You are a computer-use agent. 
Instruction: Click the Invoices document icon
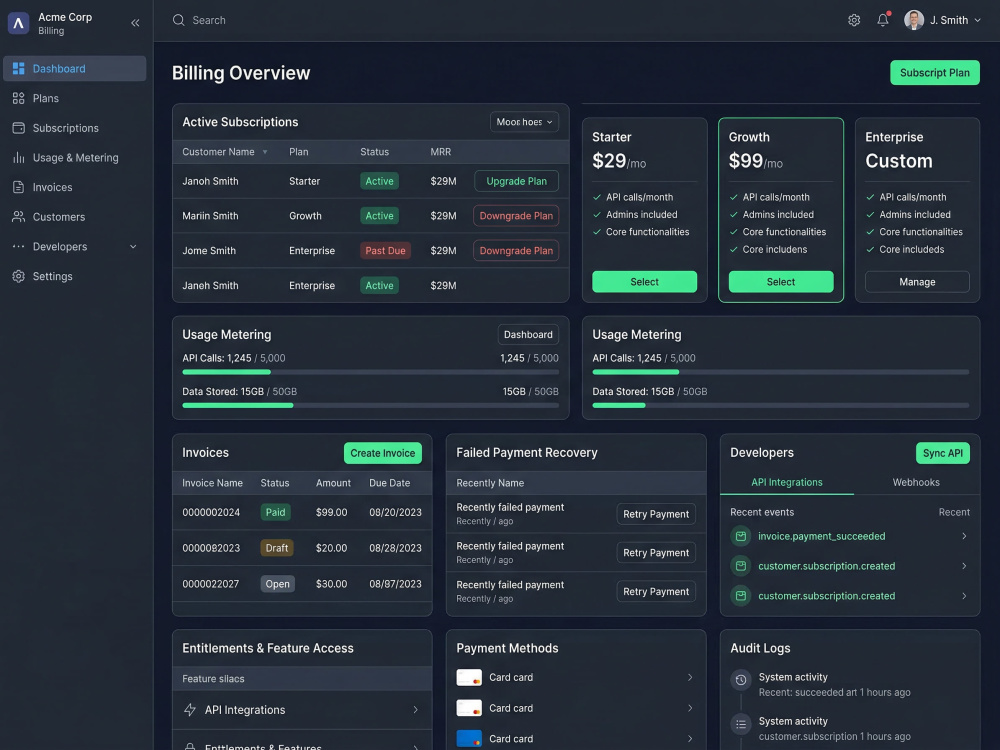(18, 188)
